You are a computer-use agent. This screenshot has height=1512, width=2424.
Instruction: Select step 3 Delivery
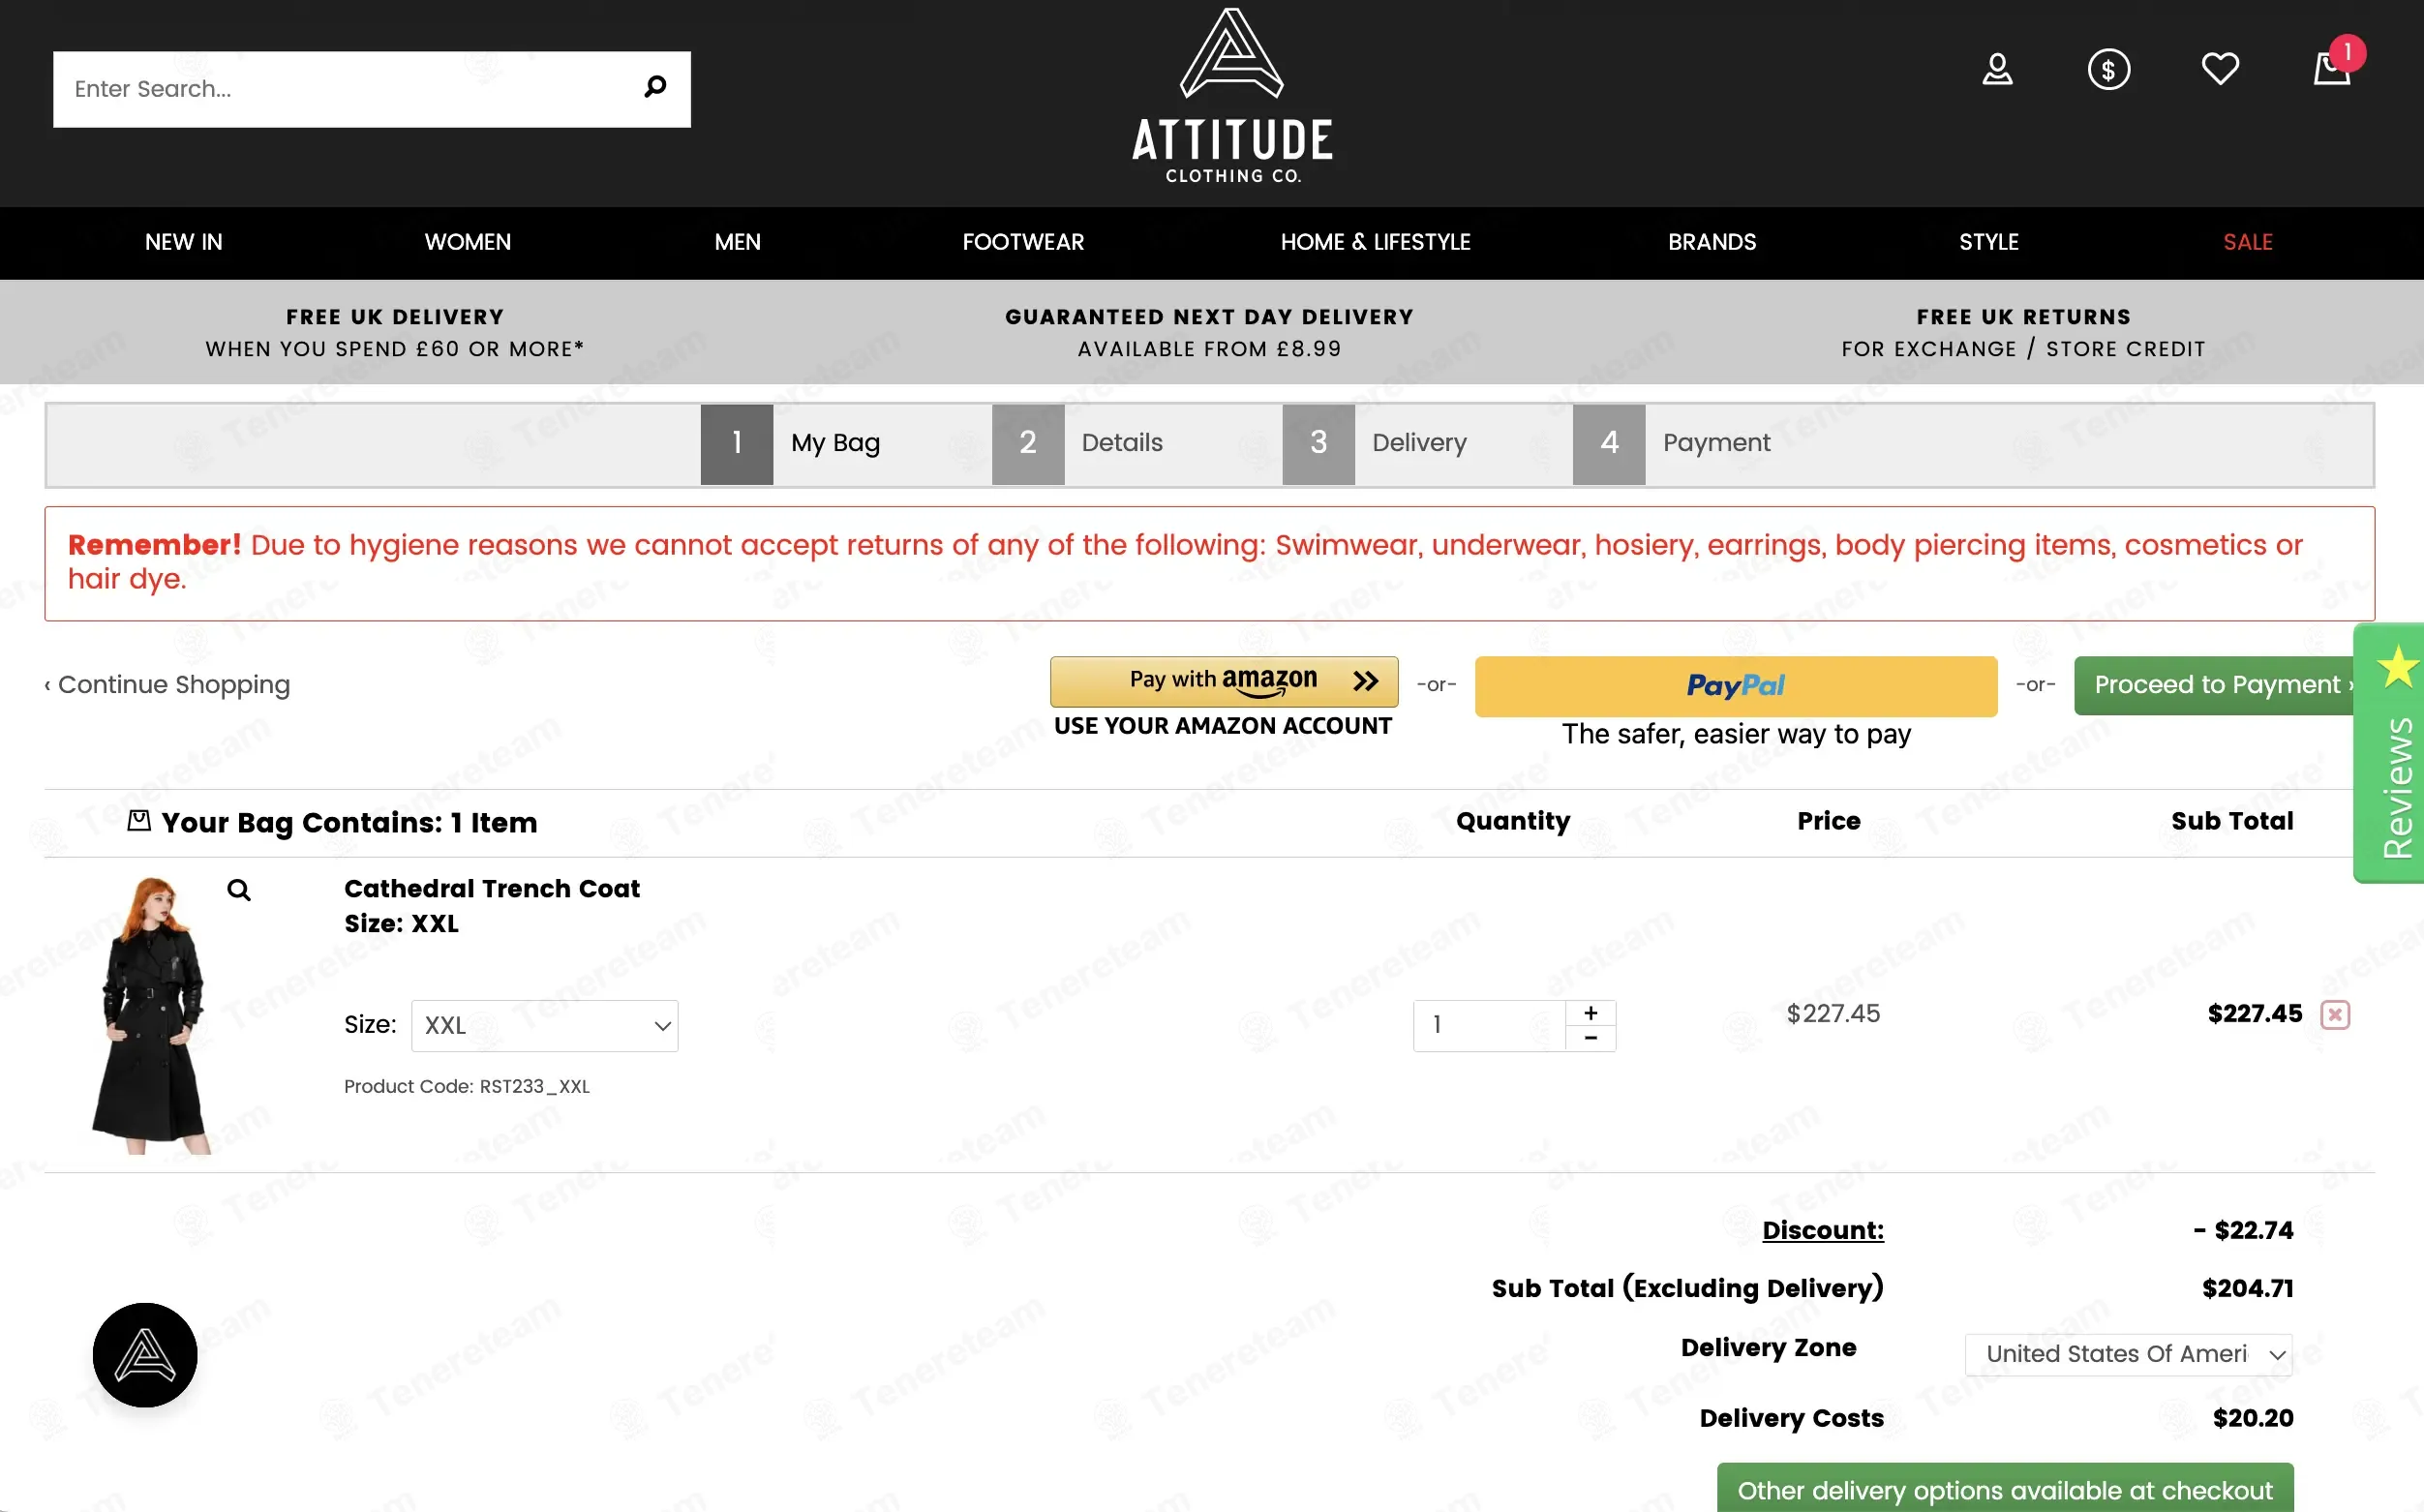1376,444
